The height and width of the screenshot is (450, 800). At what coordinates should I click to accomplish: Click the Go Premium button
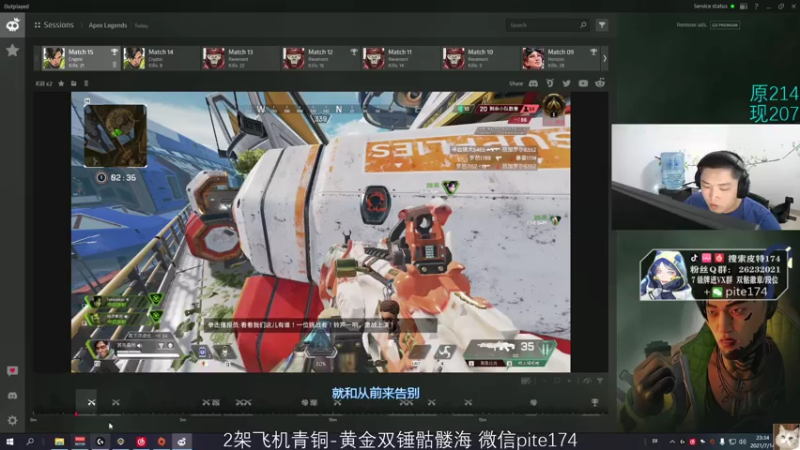725,25
